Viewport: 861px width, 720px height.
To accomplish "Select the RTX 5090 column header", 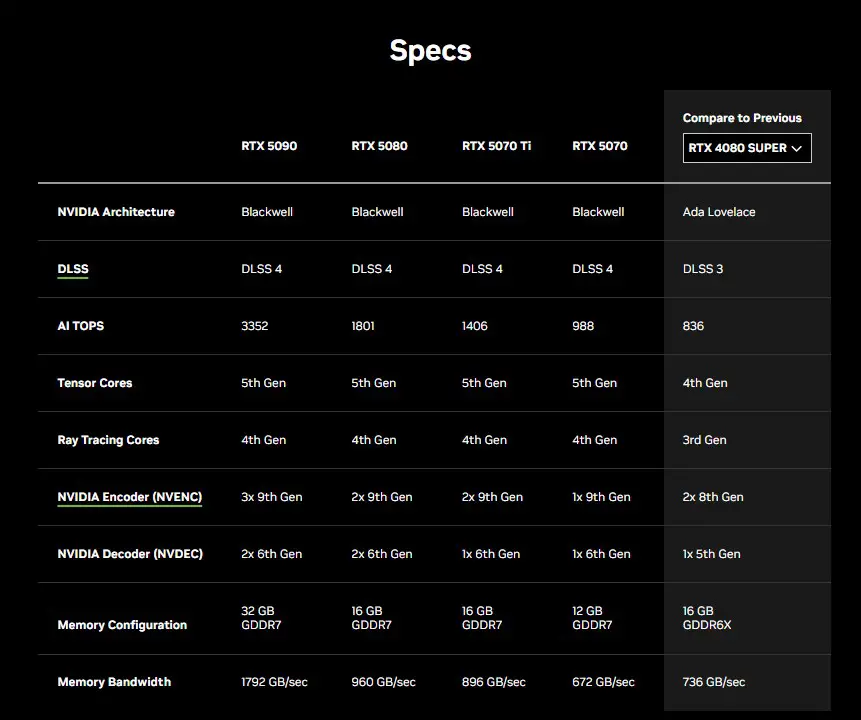I will tap(269, 146).
